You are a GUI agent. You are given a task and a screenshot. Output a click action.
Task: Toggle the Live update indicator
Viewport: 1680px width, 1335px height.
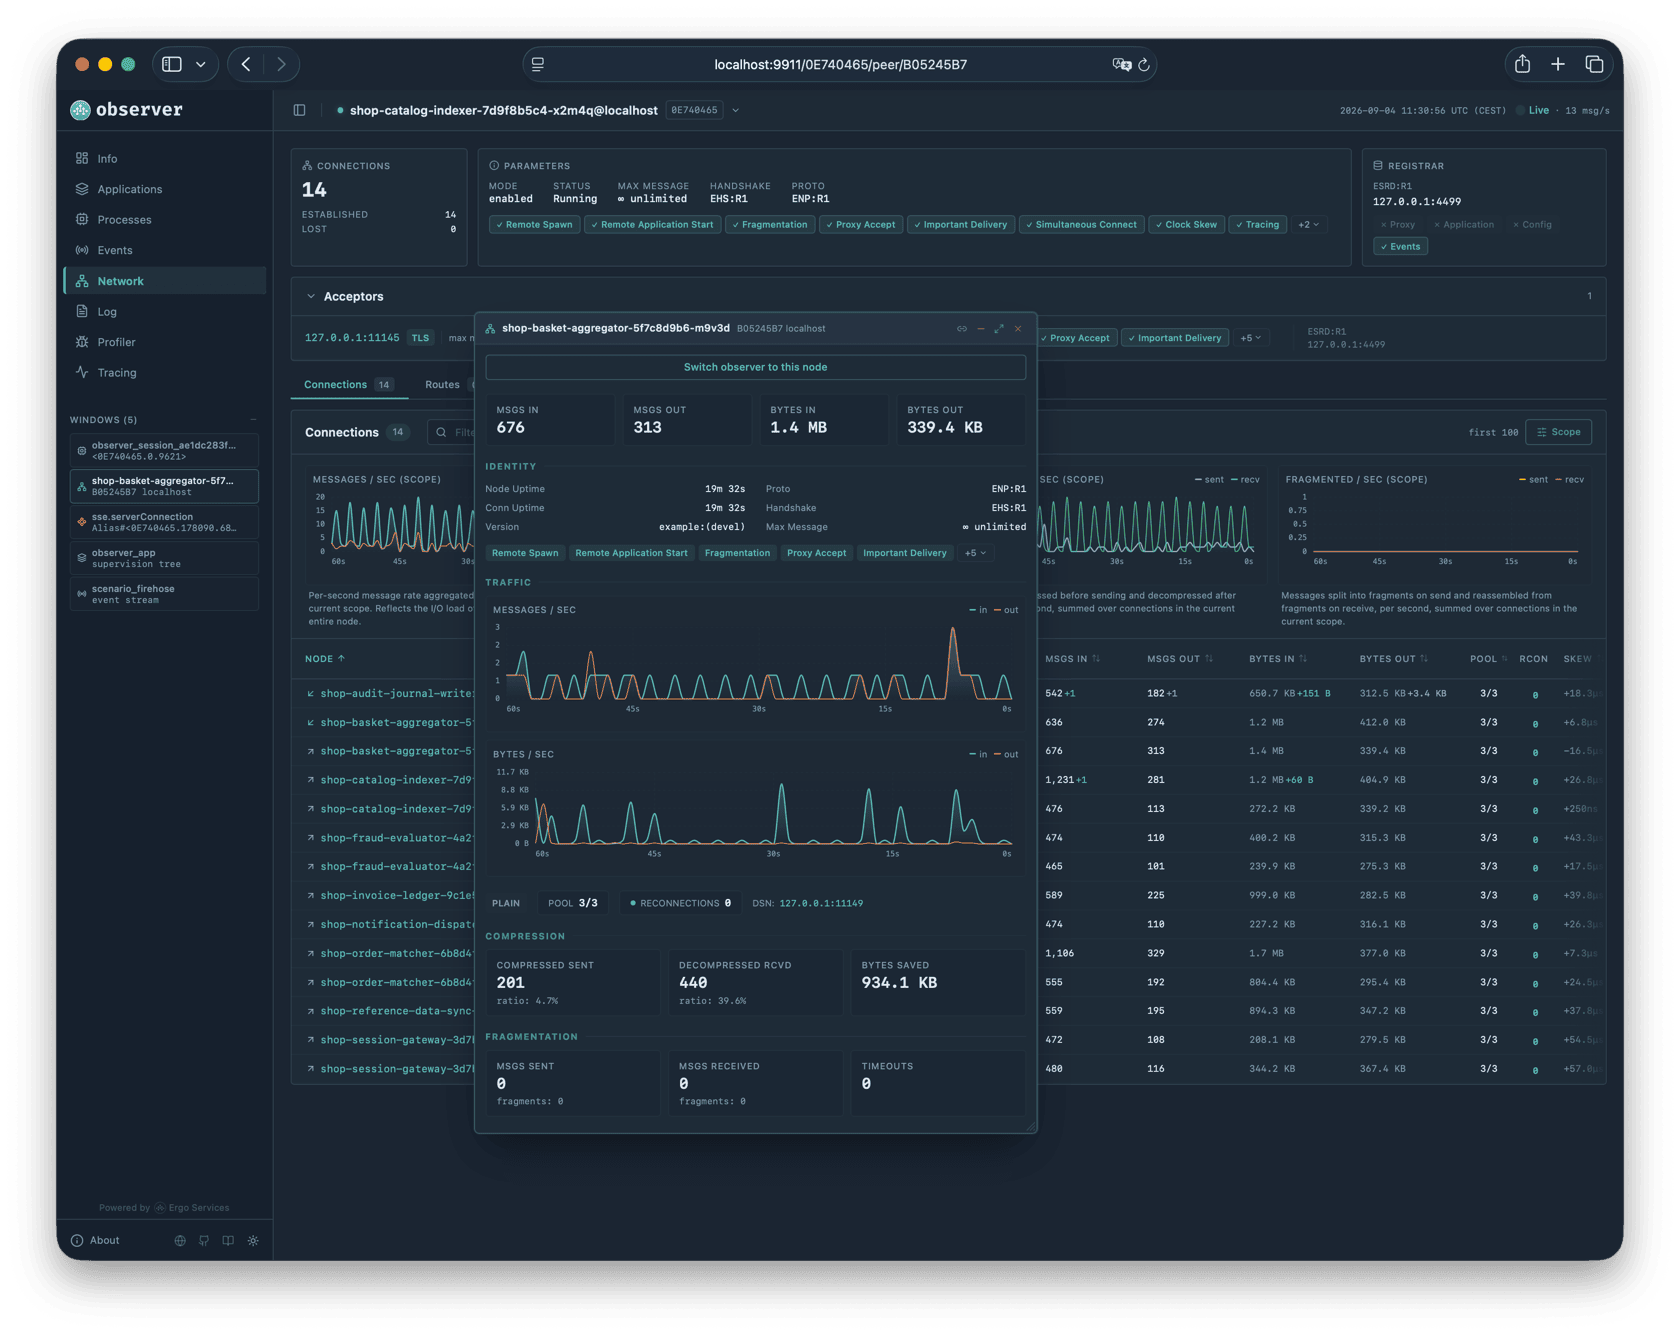(x=1532, y=111)
